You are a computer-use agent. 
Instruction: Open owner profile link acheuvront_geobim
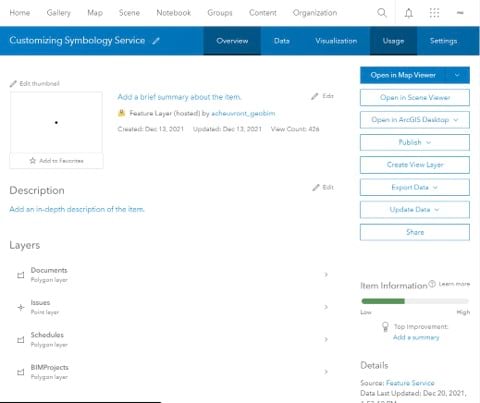243,113
